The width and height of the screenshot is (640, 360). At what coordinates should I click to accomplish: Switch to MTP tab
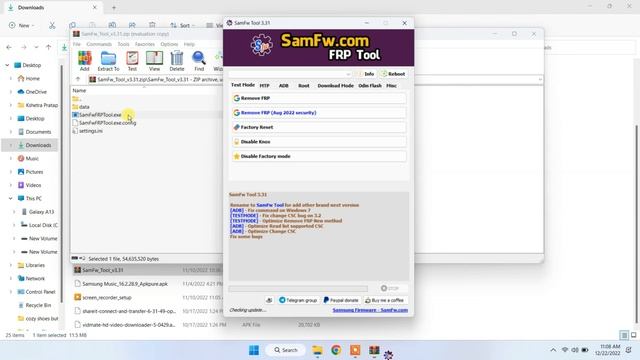point(264,86)
